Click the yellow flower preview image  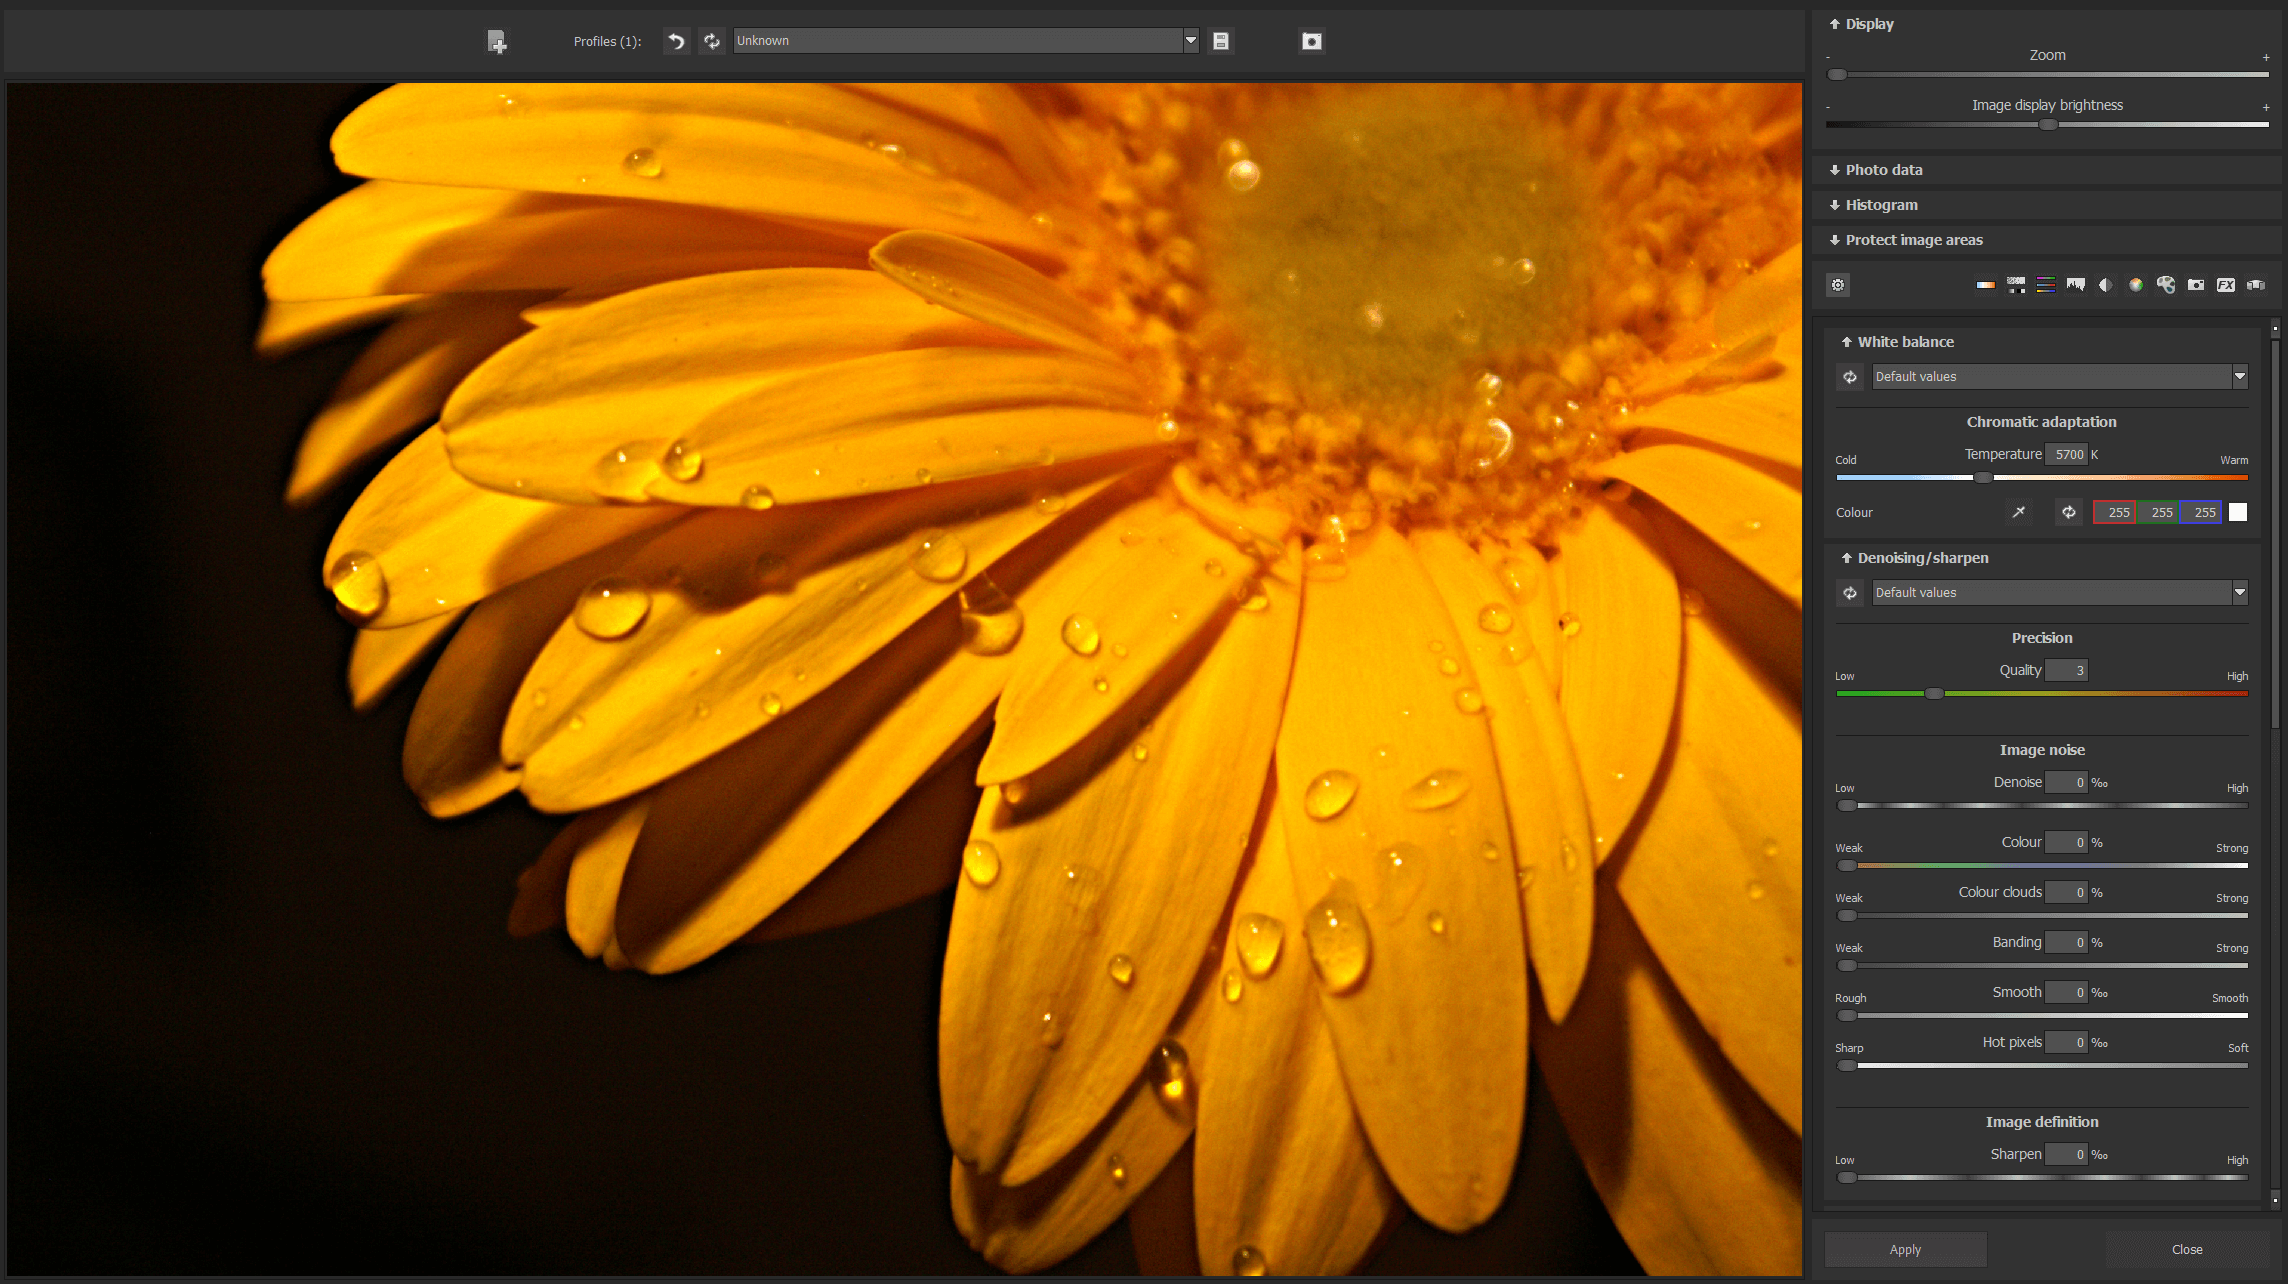pyautogui.click(x=904, y=679)
